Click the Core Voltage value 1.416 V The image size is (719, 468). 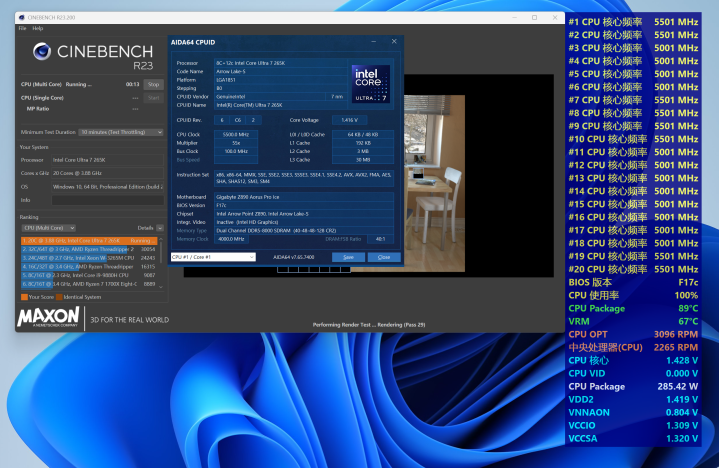pyautogui.click(x=349, y=120)
